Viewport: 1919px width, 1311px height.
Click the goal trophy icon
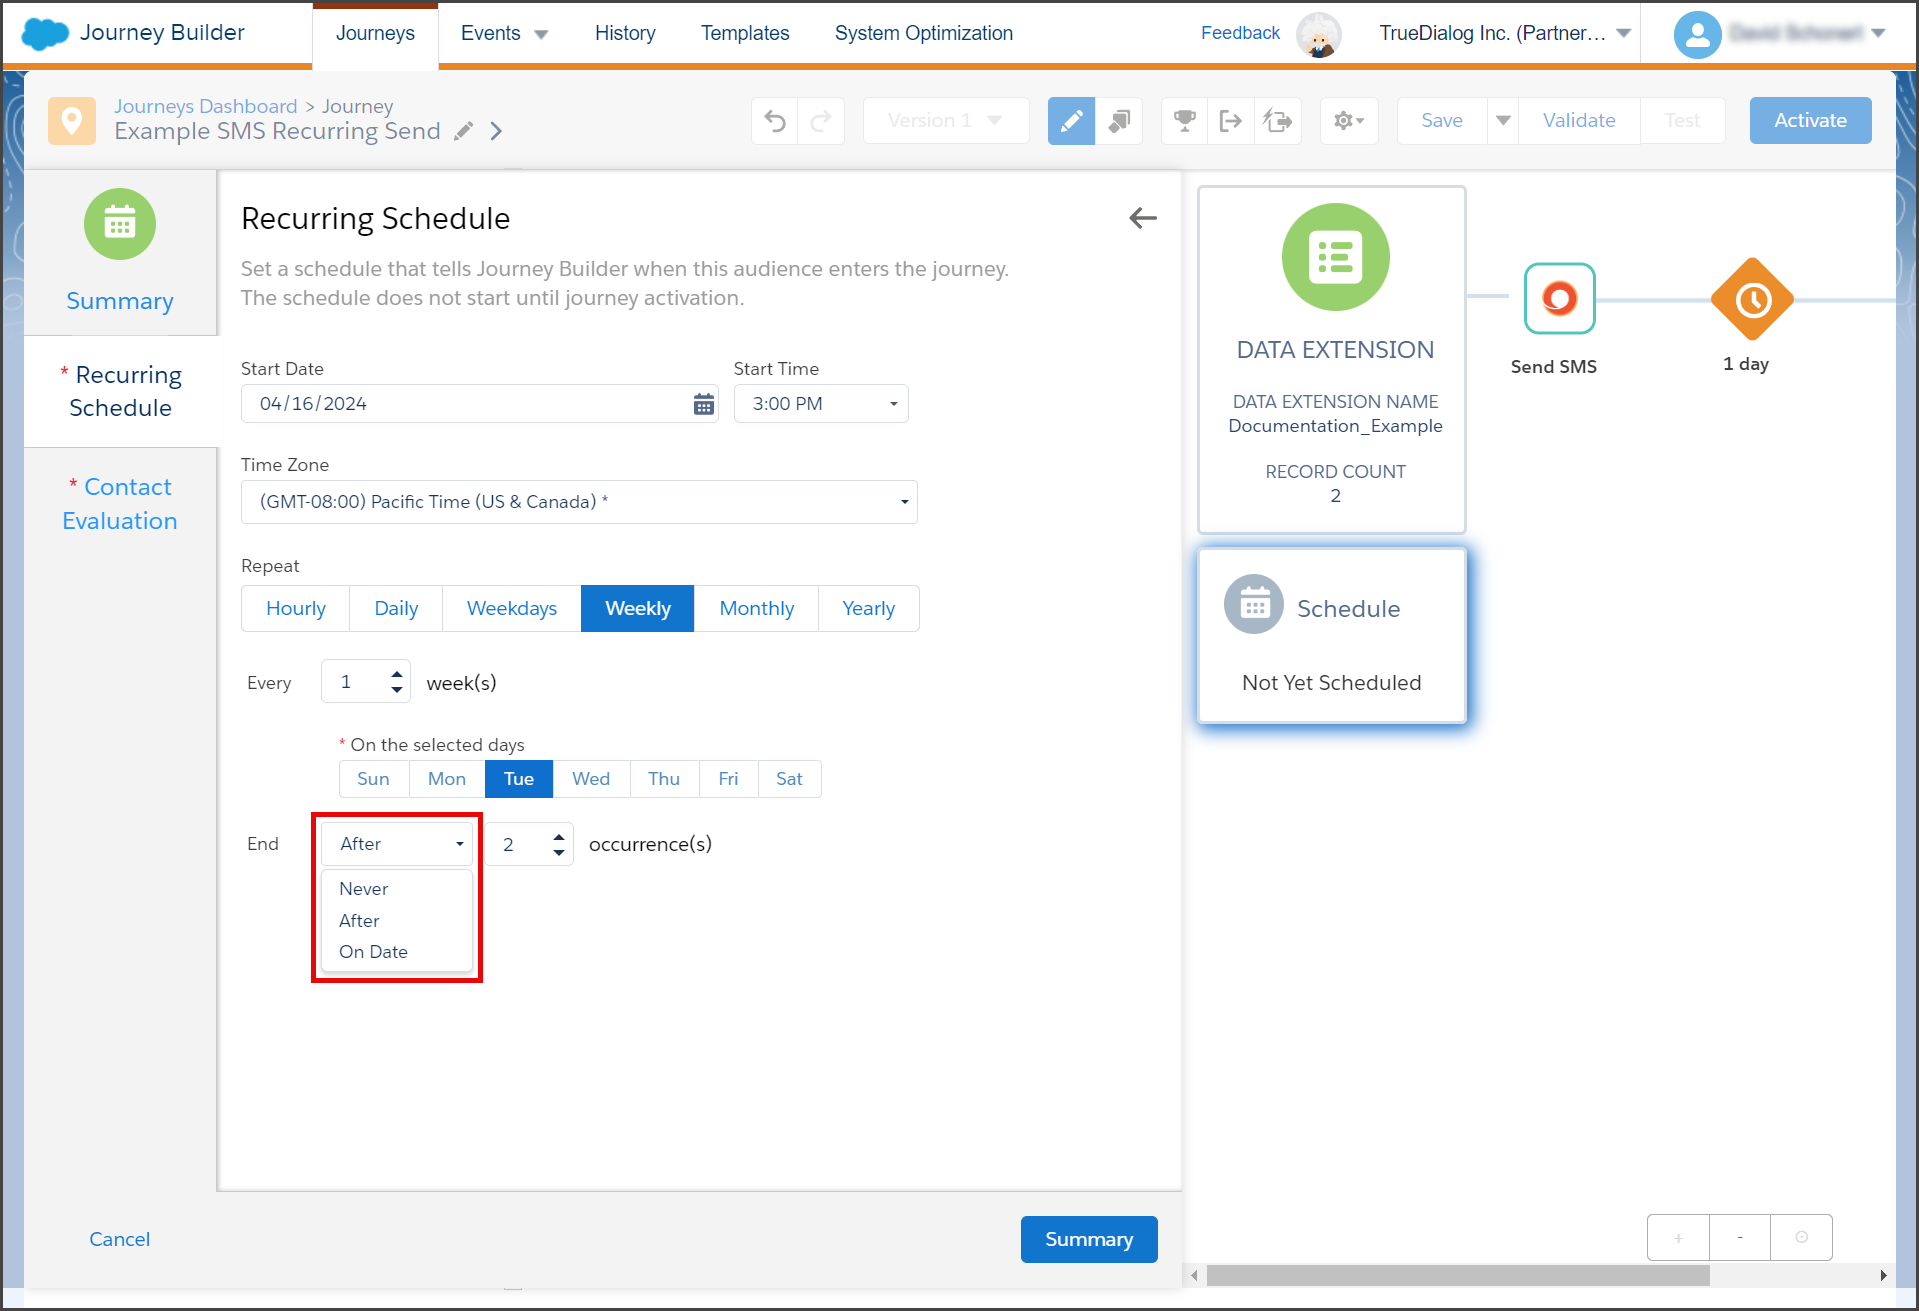point(1185,121)
